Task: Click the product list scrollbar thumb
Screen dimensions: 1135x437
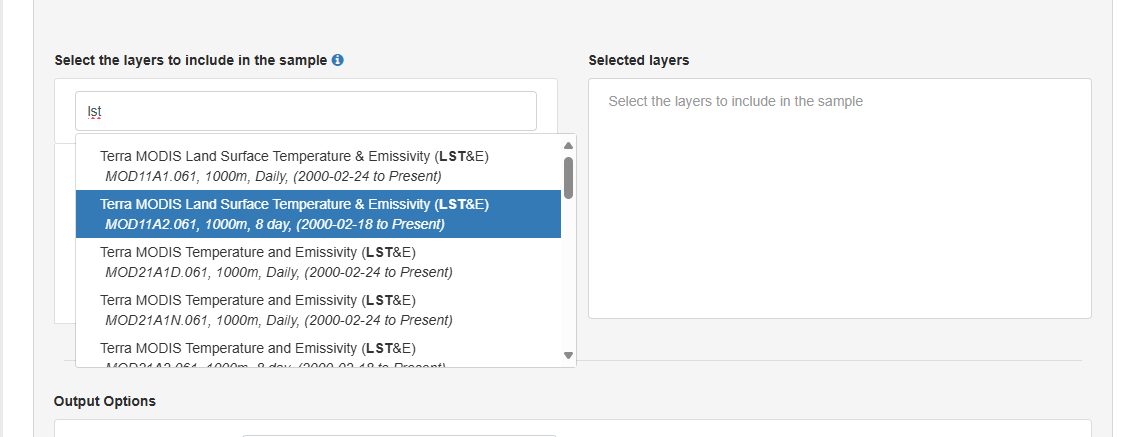Action: pos(568,178)
